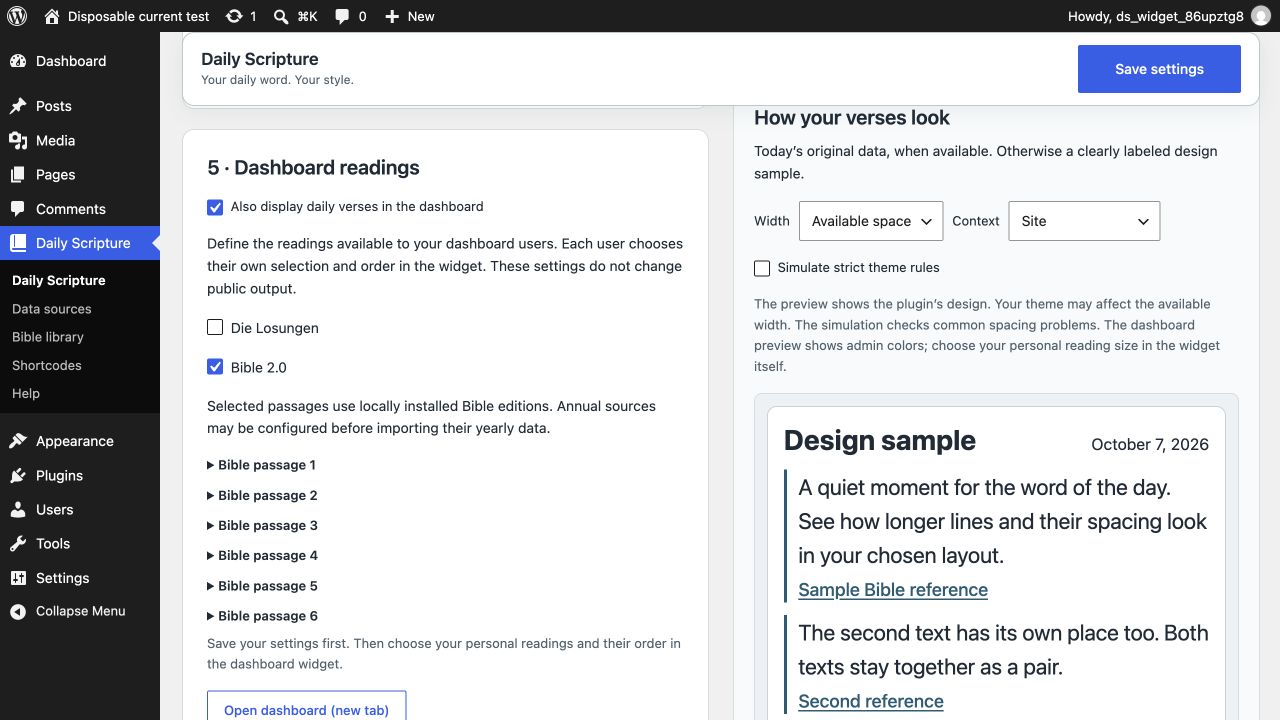The width and height of the screenshot is (1280, 720).
Task: Expand Bible passage 2
Action: (262, 495)
